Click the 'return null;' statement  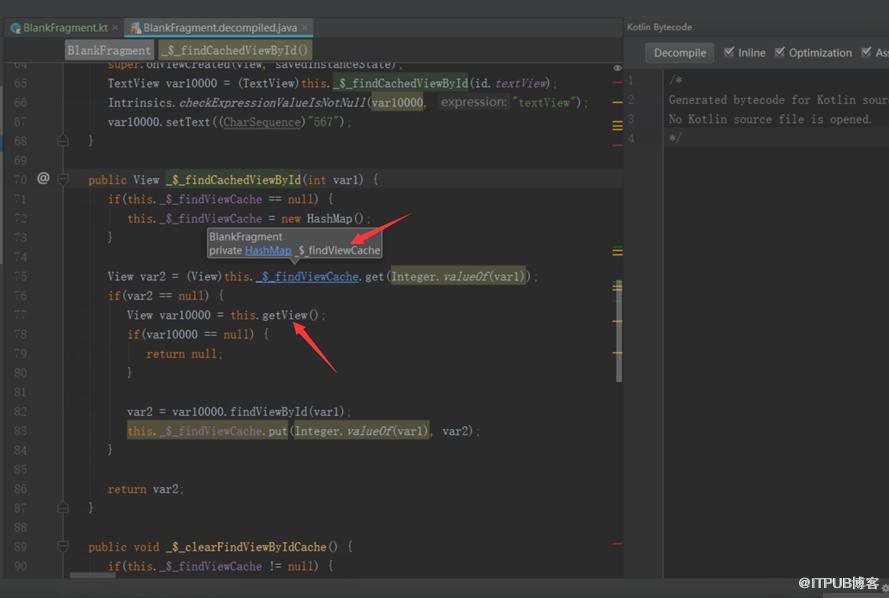184,354
